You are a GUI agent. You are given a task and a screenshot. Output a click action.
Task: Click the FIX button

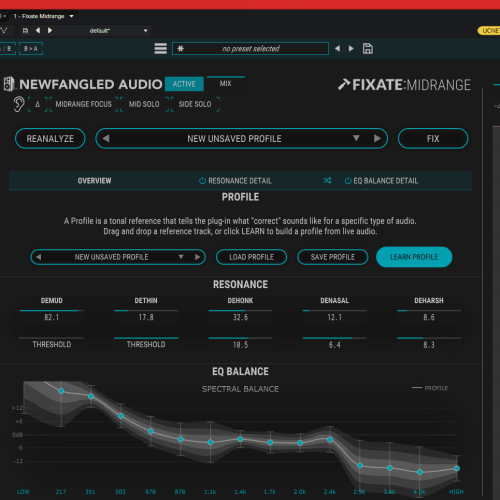pos(433,139)
